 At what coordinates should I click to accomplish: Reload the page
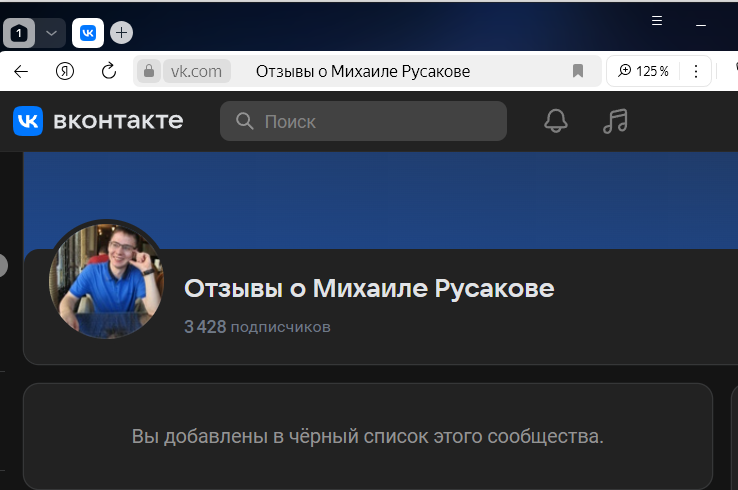109,71
